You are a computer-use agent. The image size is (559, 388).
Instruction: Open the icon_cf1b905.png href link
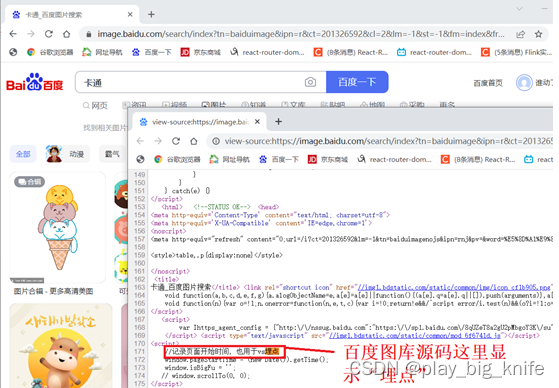[x=454, y=287]
